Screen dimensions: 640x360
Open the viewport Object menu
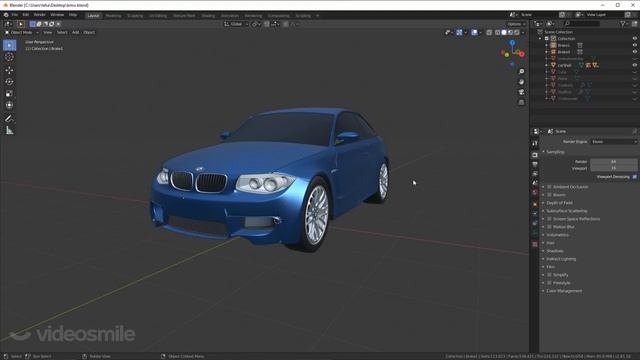click(x=89, y=32)
